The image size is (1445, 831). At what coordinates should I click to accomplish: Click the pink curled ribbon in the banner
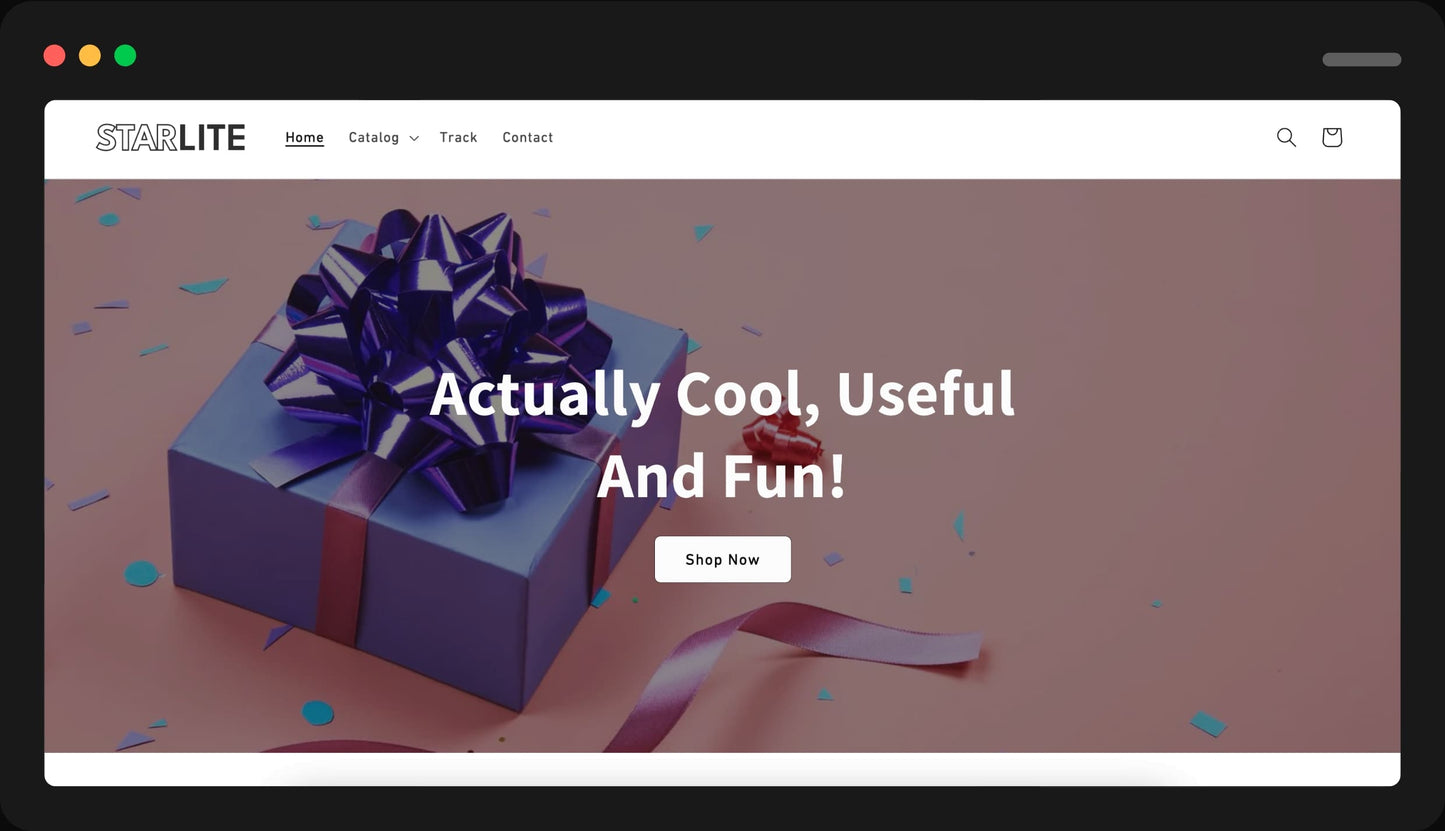pos(790,660)
